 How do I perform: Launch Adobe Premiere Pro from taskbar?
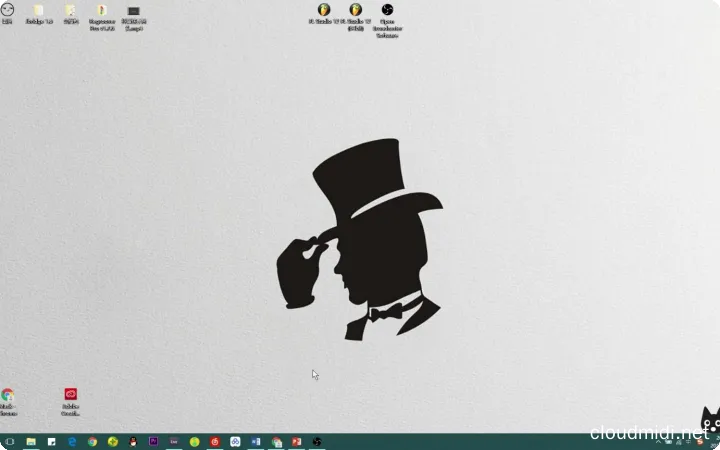(x=153, y=441)
